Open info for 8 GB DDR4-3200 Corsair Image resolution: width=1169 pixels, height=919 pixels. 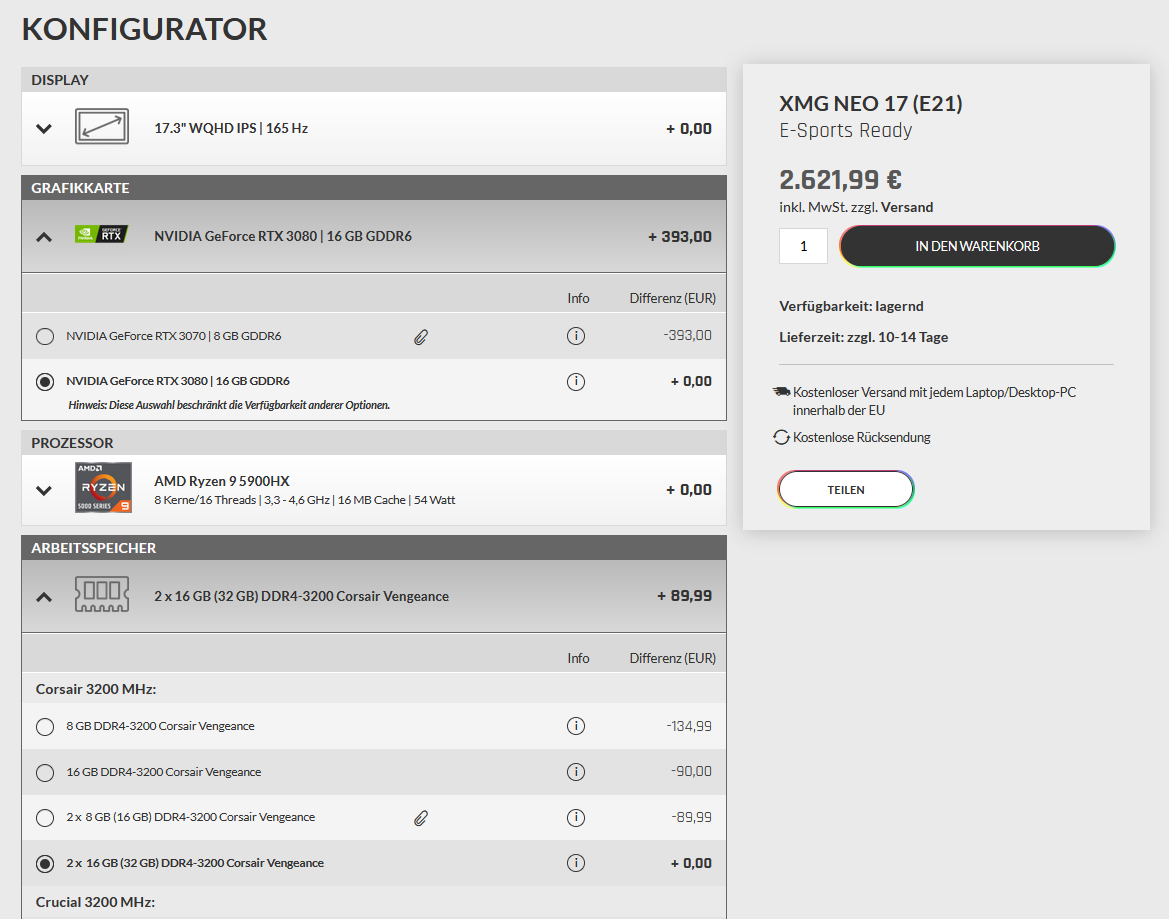[x=576, y=726]
